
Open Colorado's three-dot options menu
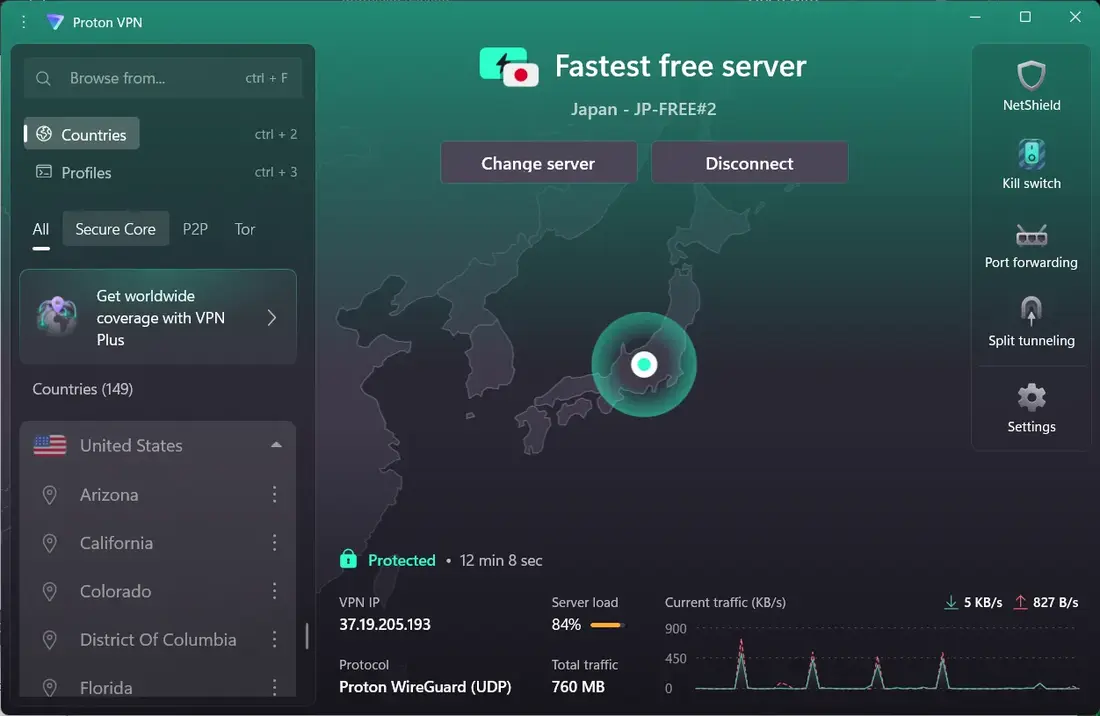[274, 591]
